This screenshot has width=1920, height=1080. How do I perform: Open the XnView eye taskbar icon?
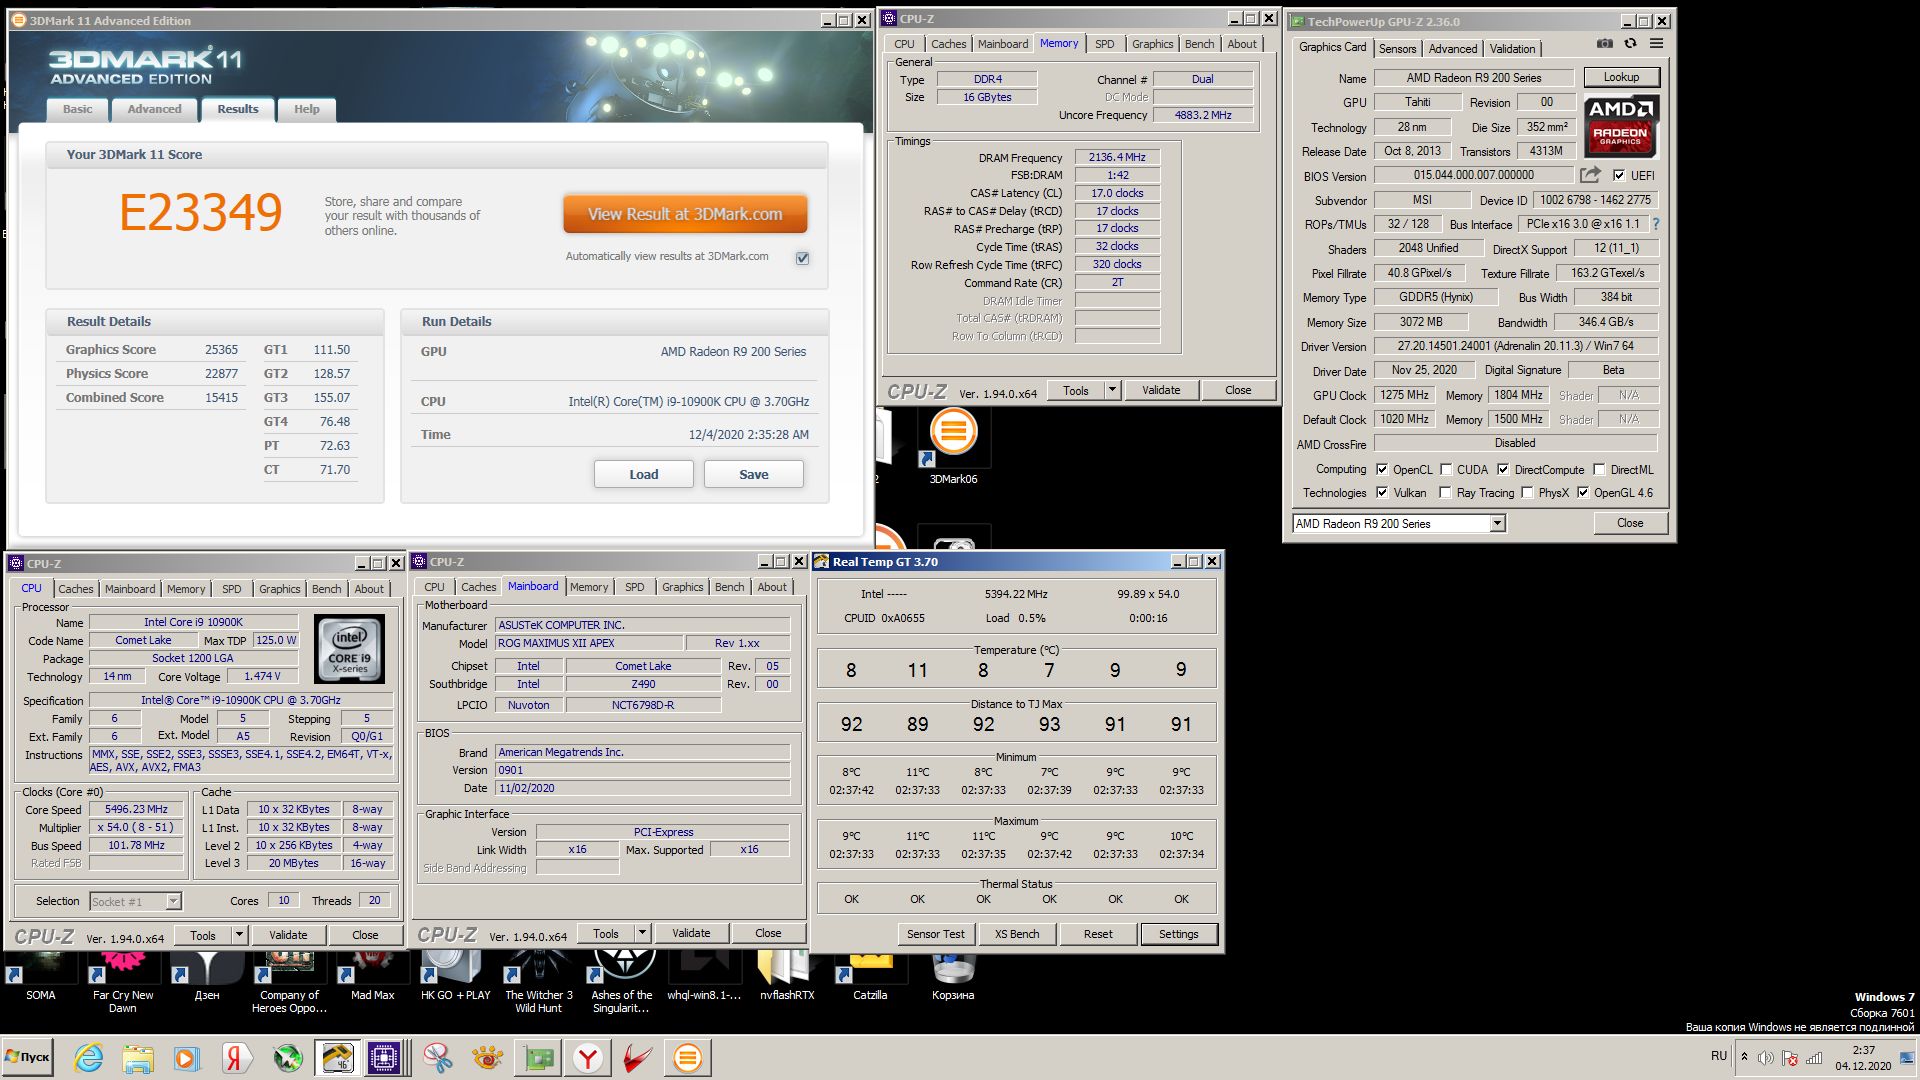pyautogui.click(x=487, y=1058)
